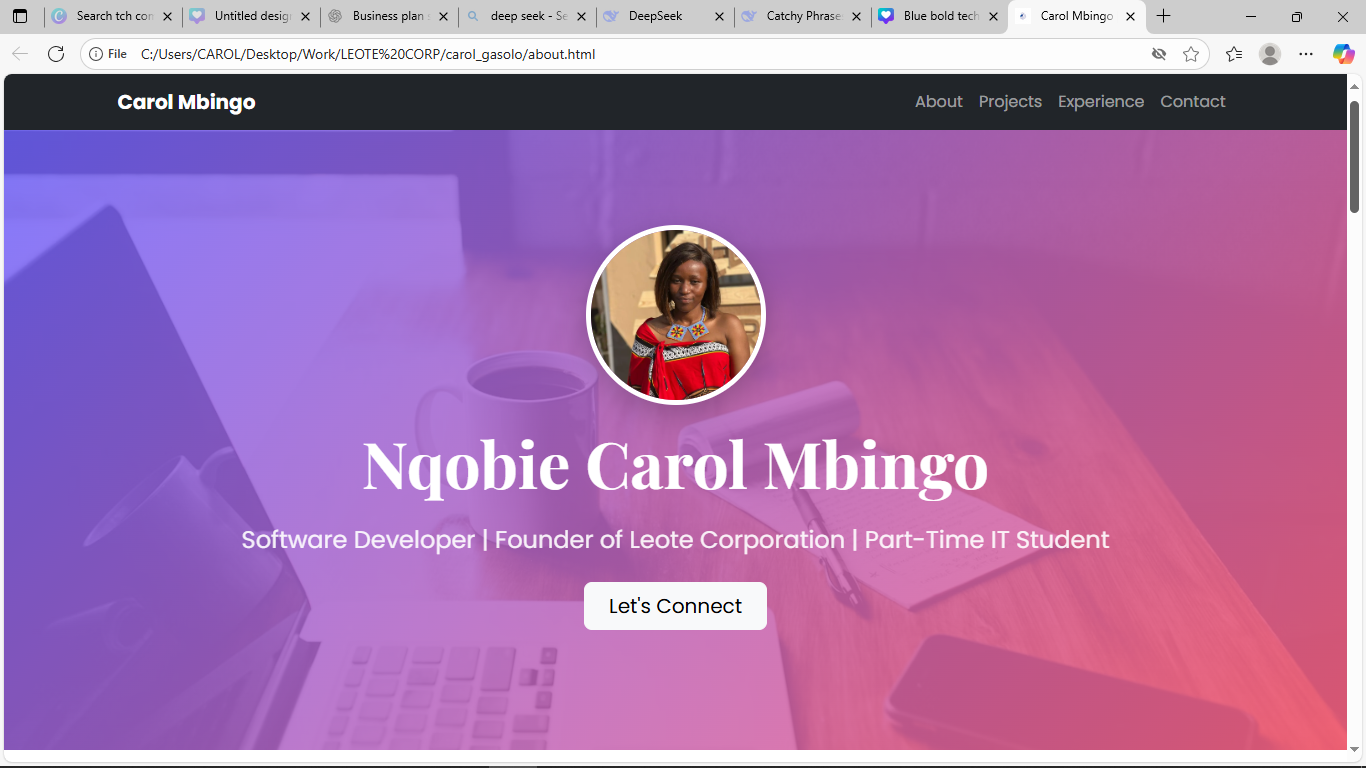Reload the Carol Mbingo page
Screen dimensions: 1366x768
(x=56, y=54)
